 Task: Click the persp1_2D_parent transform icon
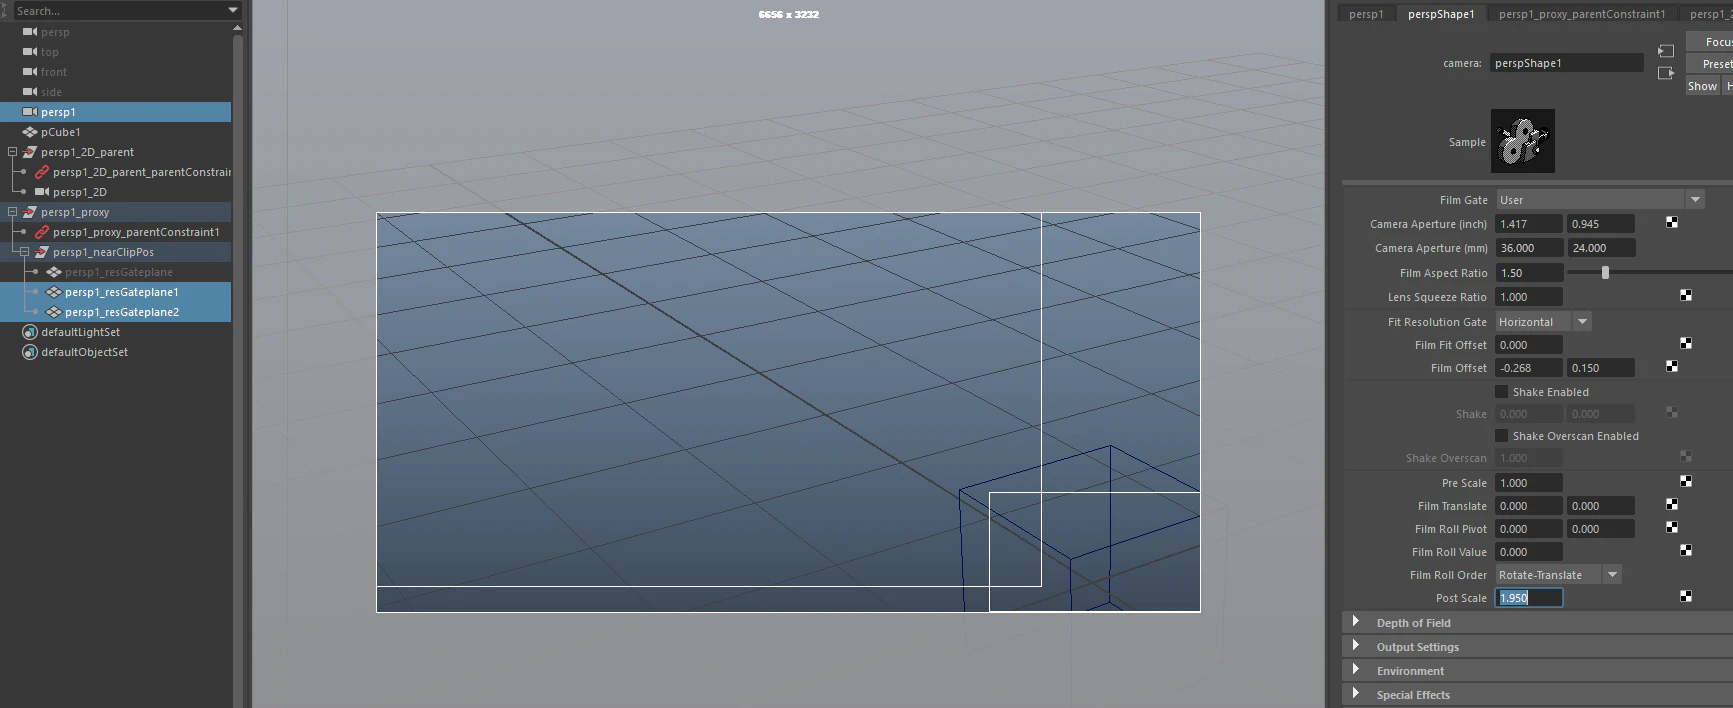pos(30,152)
